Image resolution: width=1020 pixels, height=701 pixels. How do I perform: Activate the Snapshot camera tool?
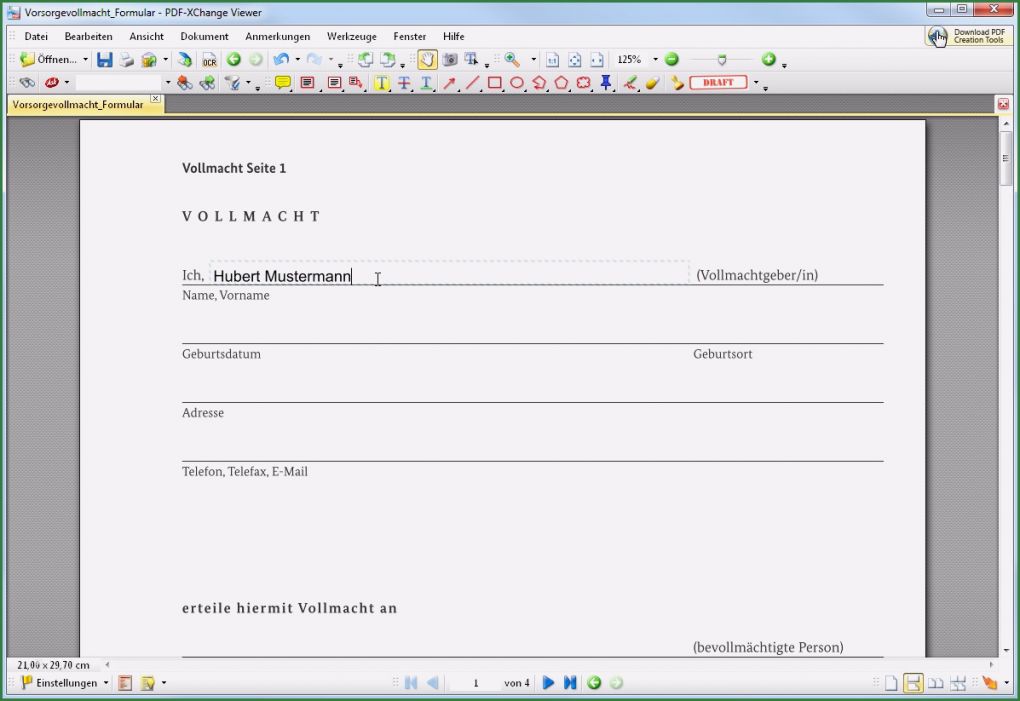[x=450, y=60]
